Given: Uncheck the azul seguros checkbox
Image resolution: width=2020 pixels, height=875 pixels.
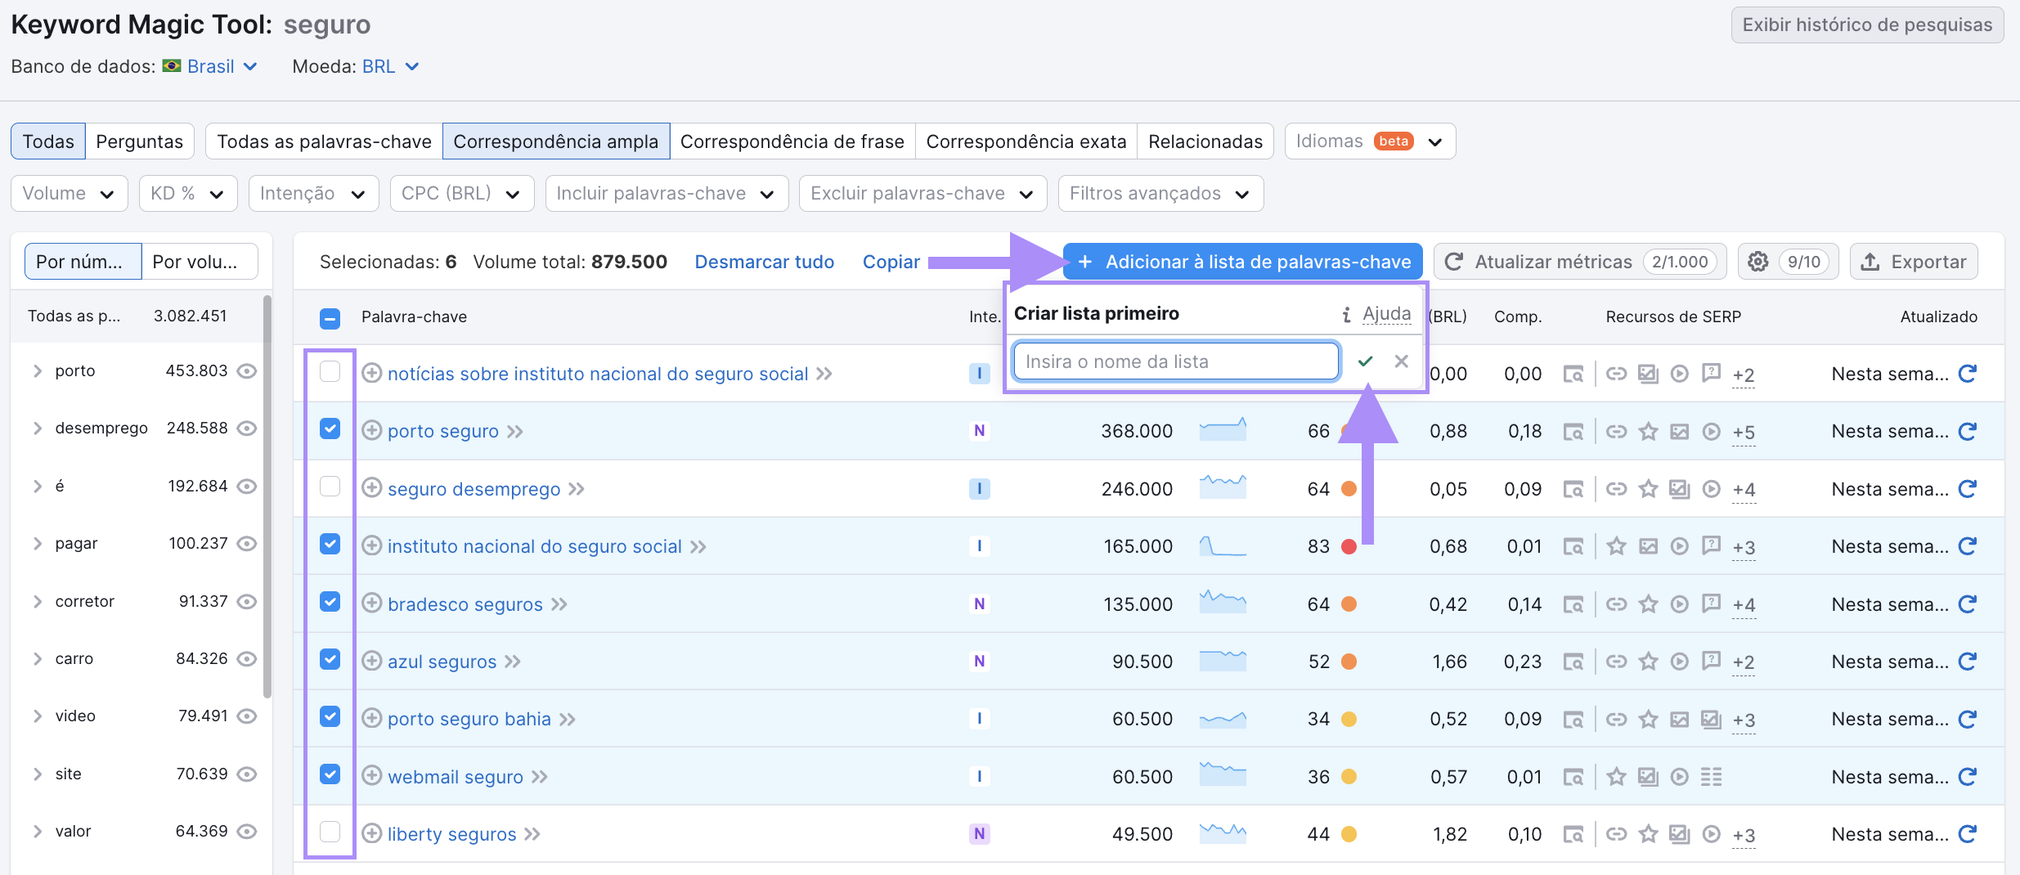Looking at the screenshot, I should click(330, 659).
